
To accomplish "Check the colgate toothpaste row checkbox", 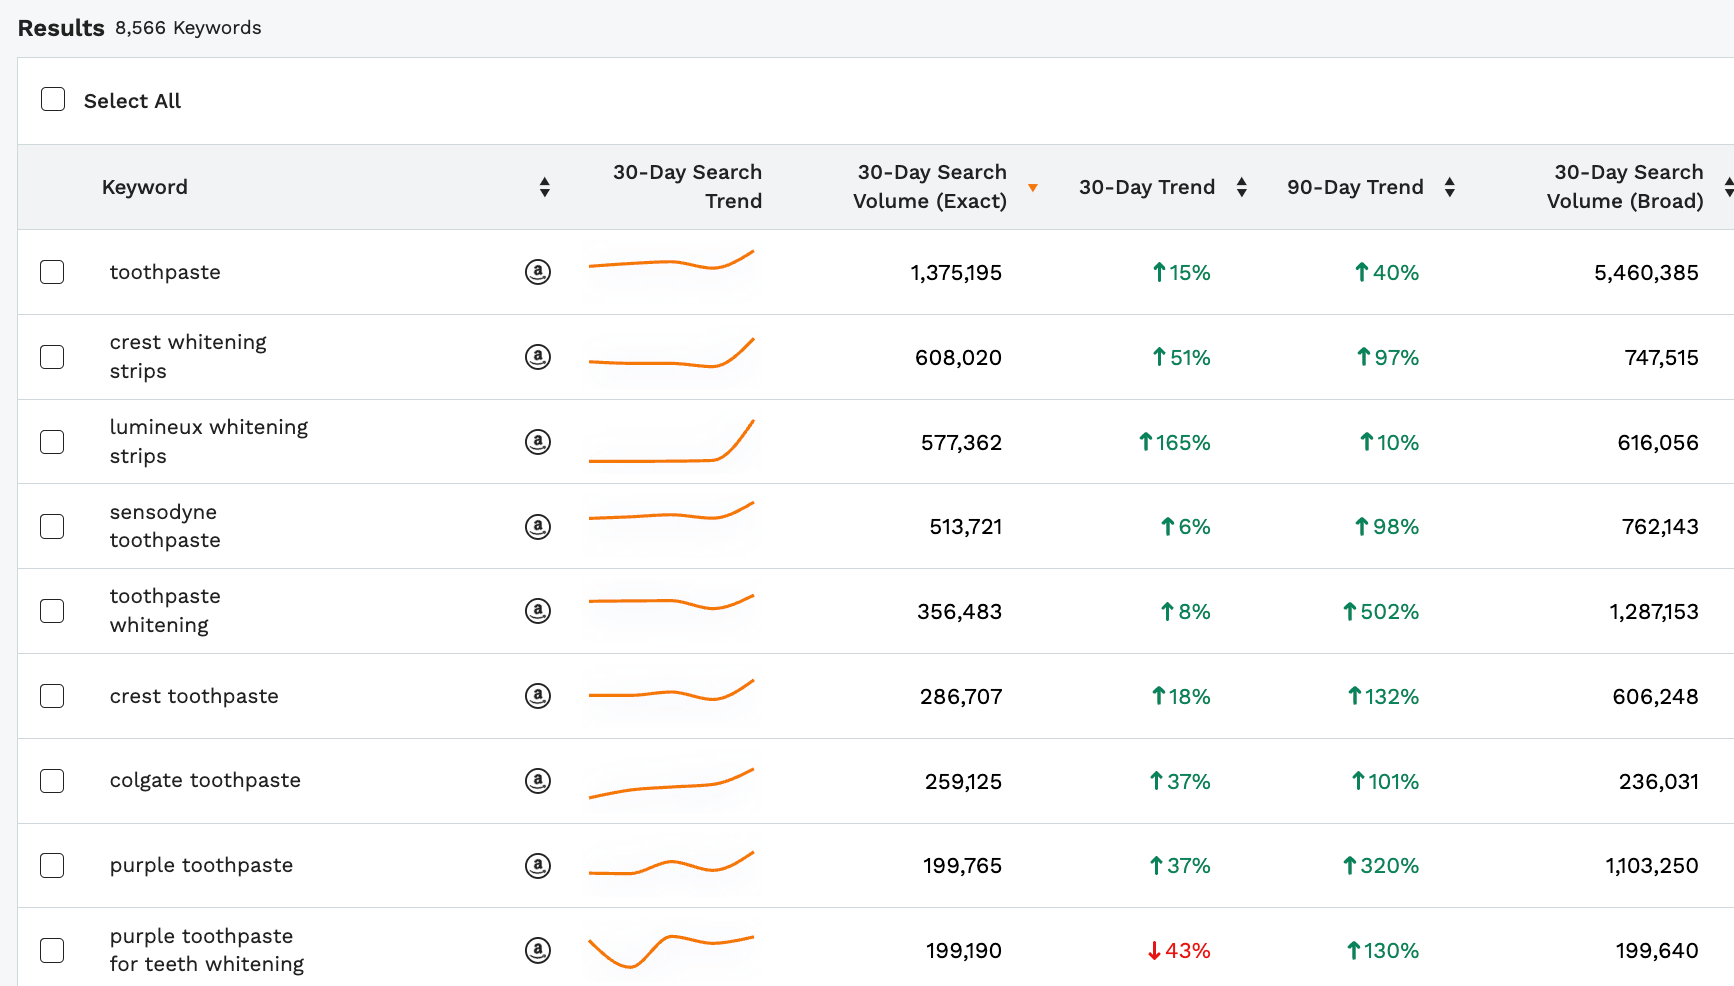I will pos(52,781).
